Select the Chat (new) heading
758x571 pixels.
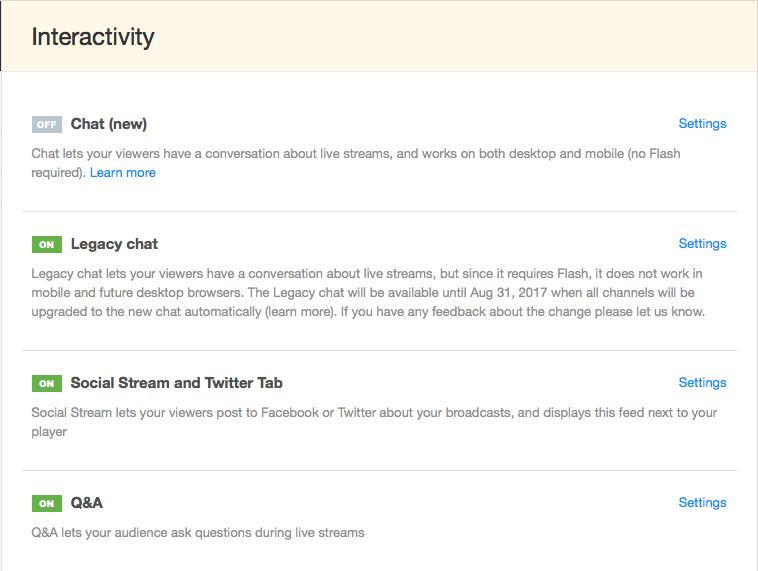(x=109, y=124)
